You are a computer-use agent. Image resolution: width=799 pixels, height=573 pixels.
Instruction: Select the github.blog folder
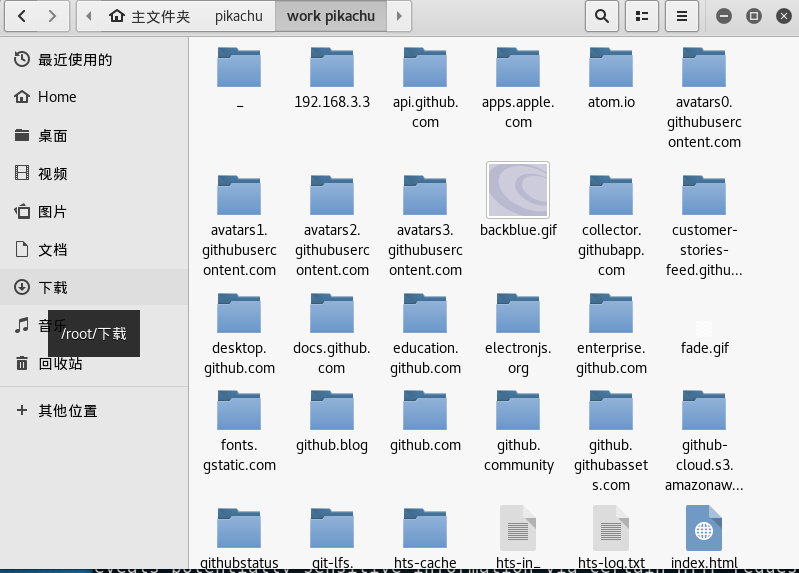(332, 422)
